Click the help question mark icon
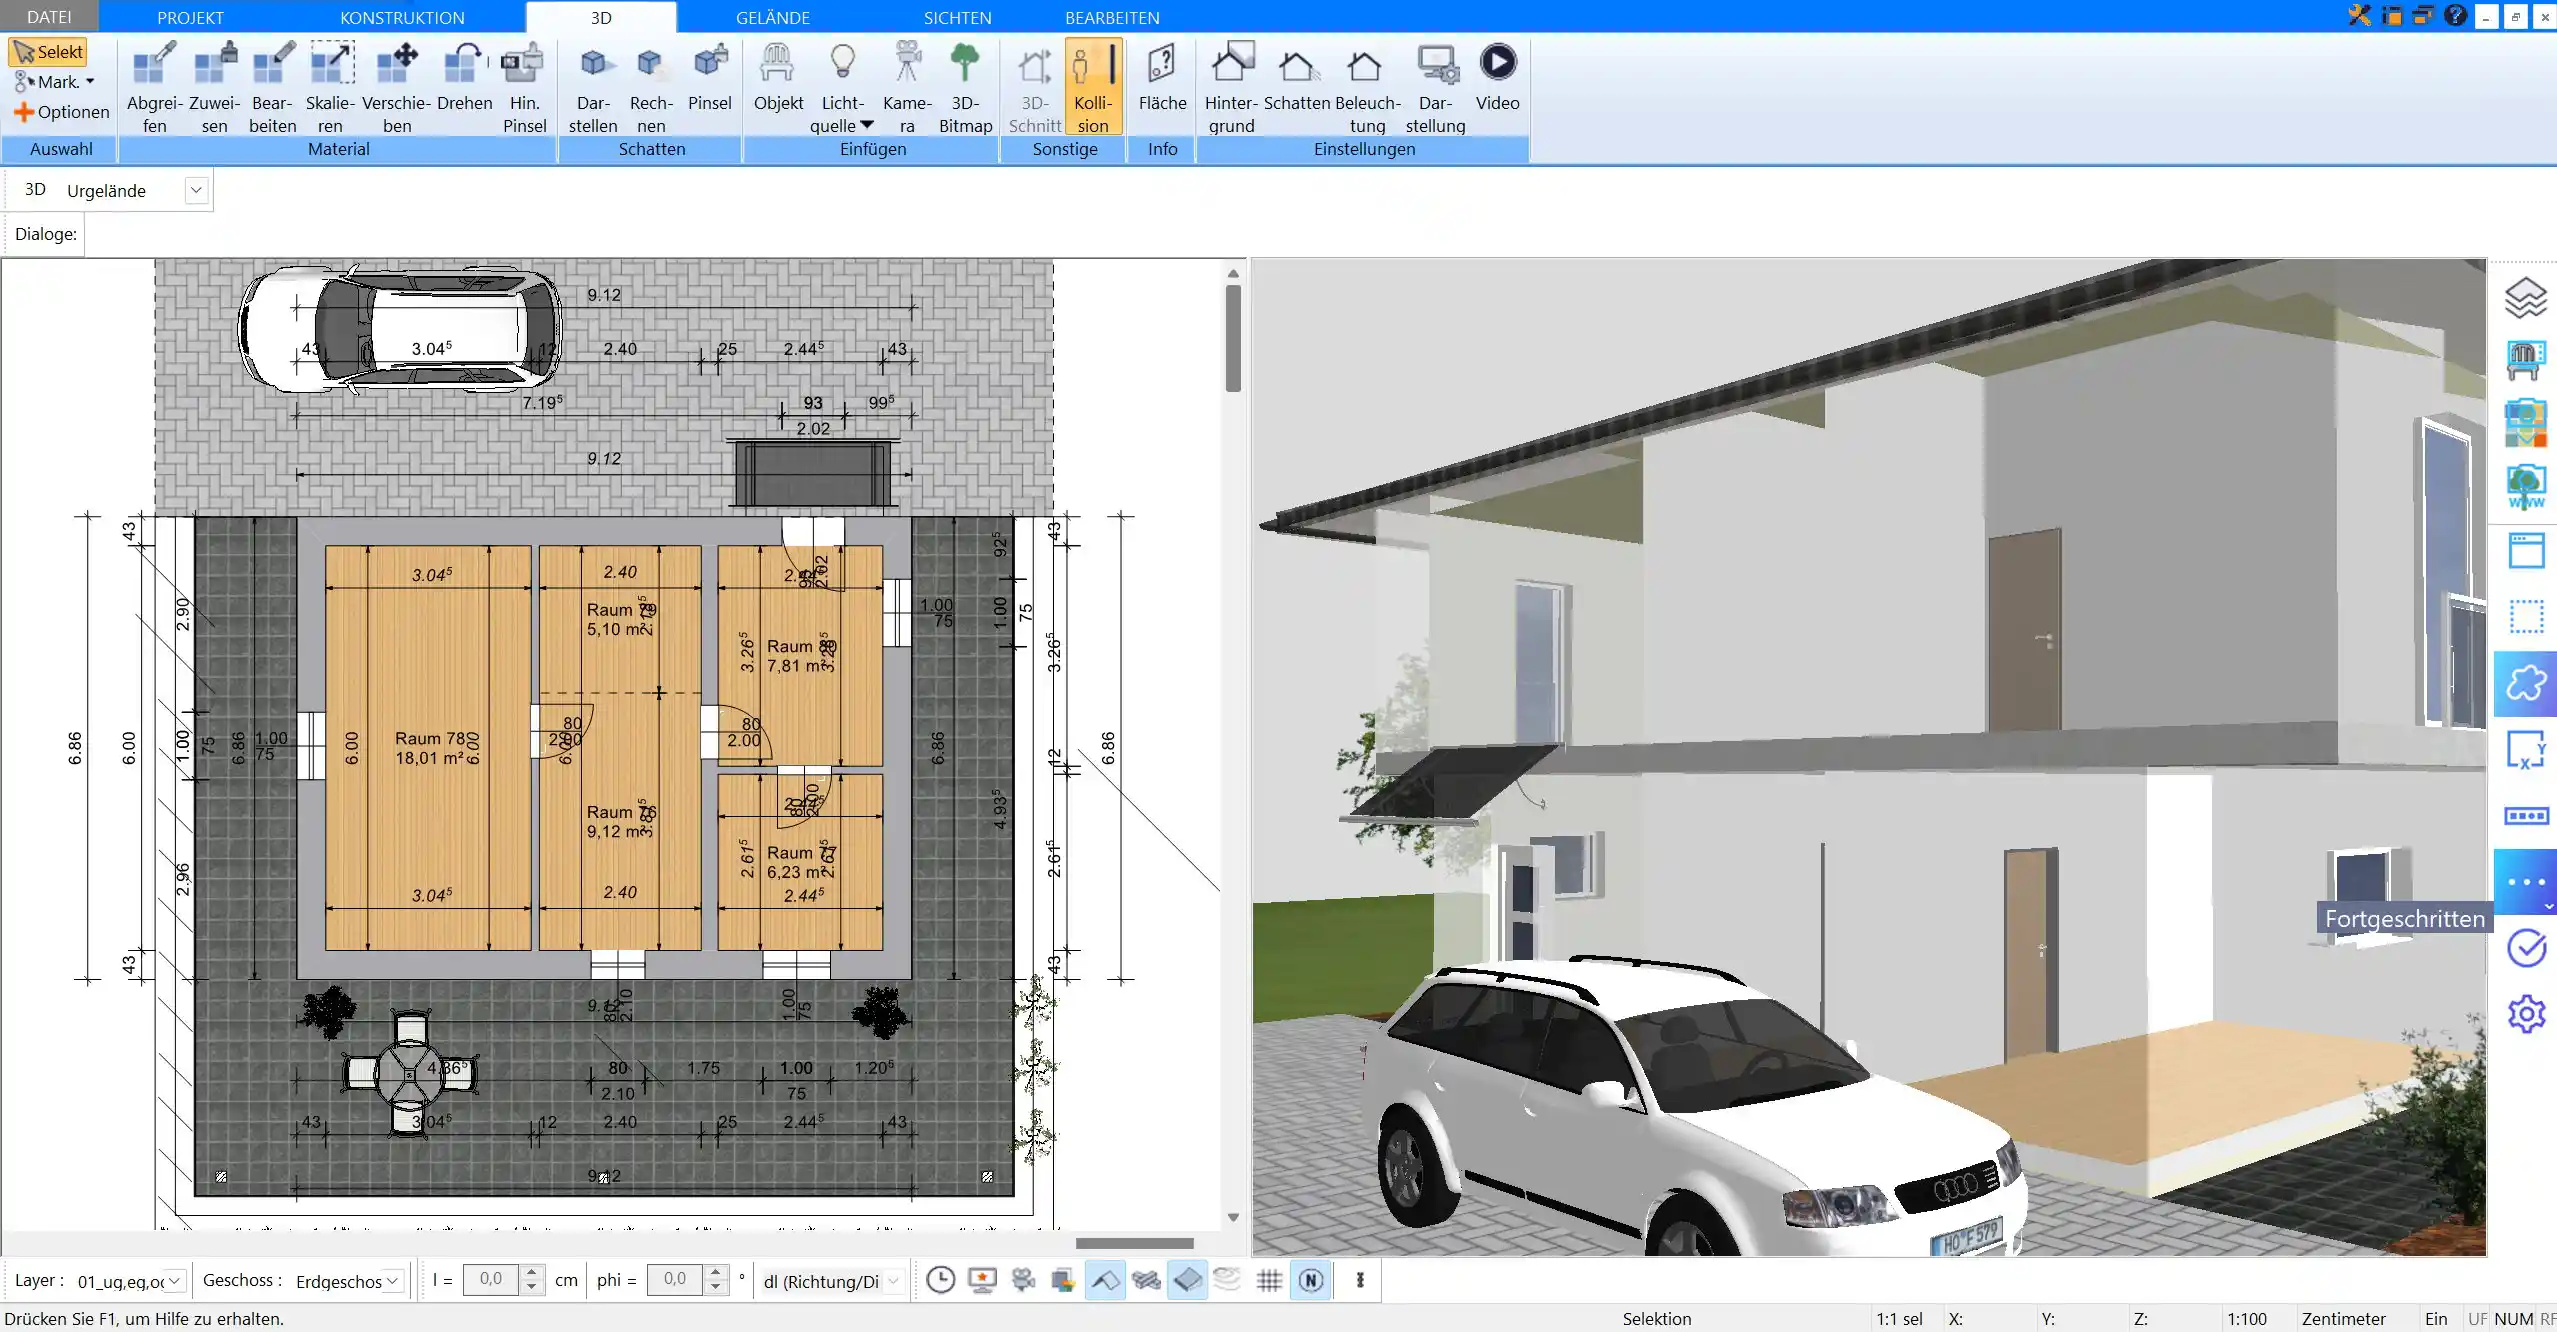Viewport: 2557px width, 1332px height. pyautogui.click(x=2455, y=15)
